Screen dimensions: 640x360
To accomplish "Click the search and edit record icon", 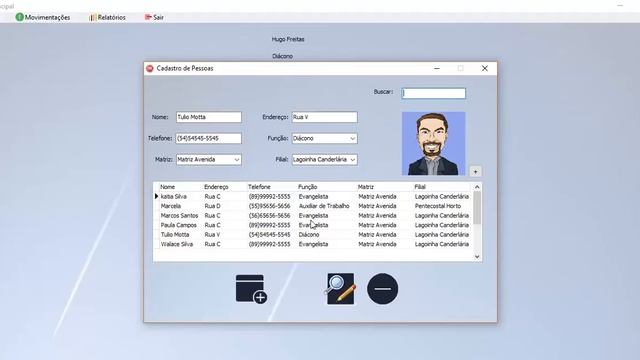I will pos(340,289).
